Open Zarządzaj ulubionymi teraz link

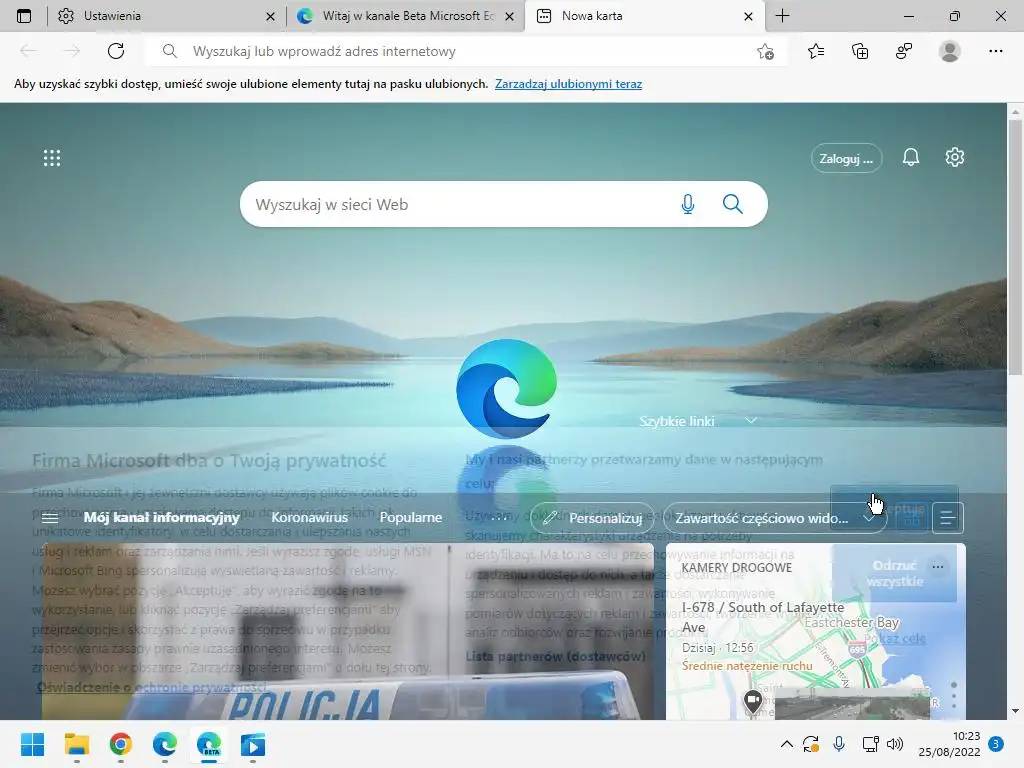pos(568,84)
